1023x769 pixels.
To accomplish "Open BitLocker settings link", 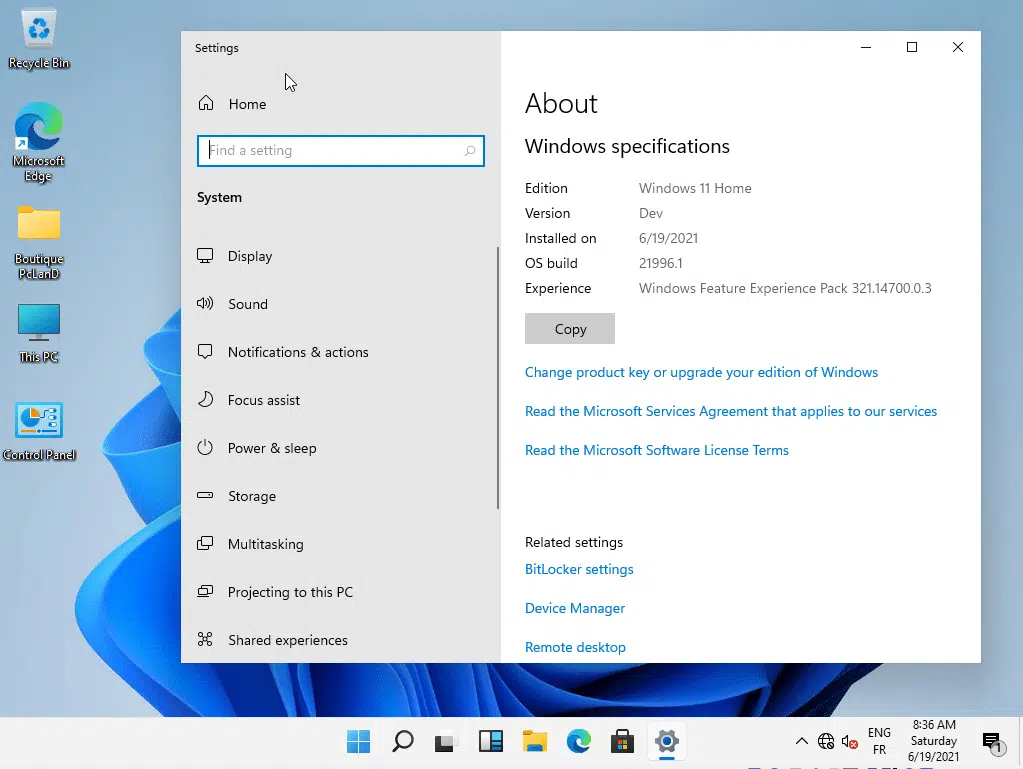I will pos(579,569).
